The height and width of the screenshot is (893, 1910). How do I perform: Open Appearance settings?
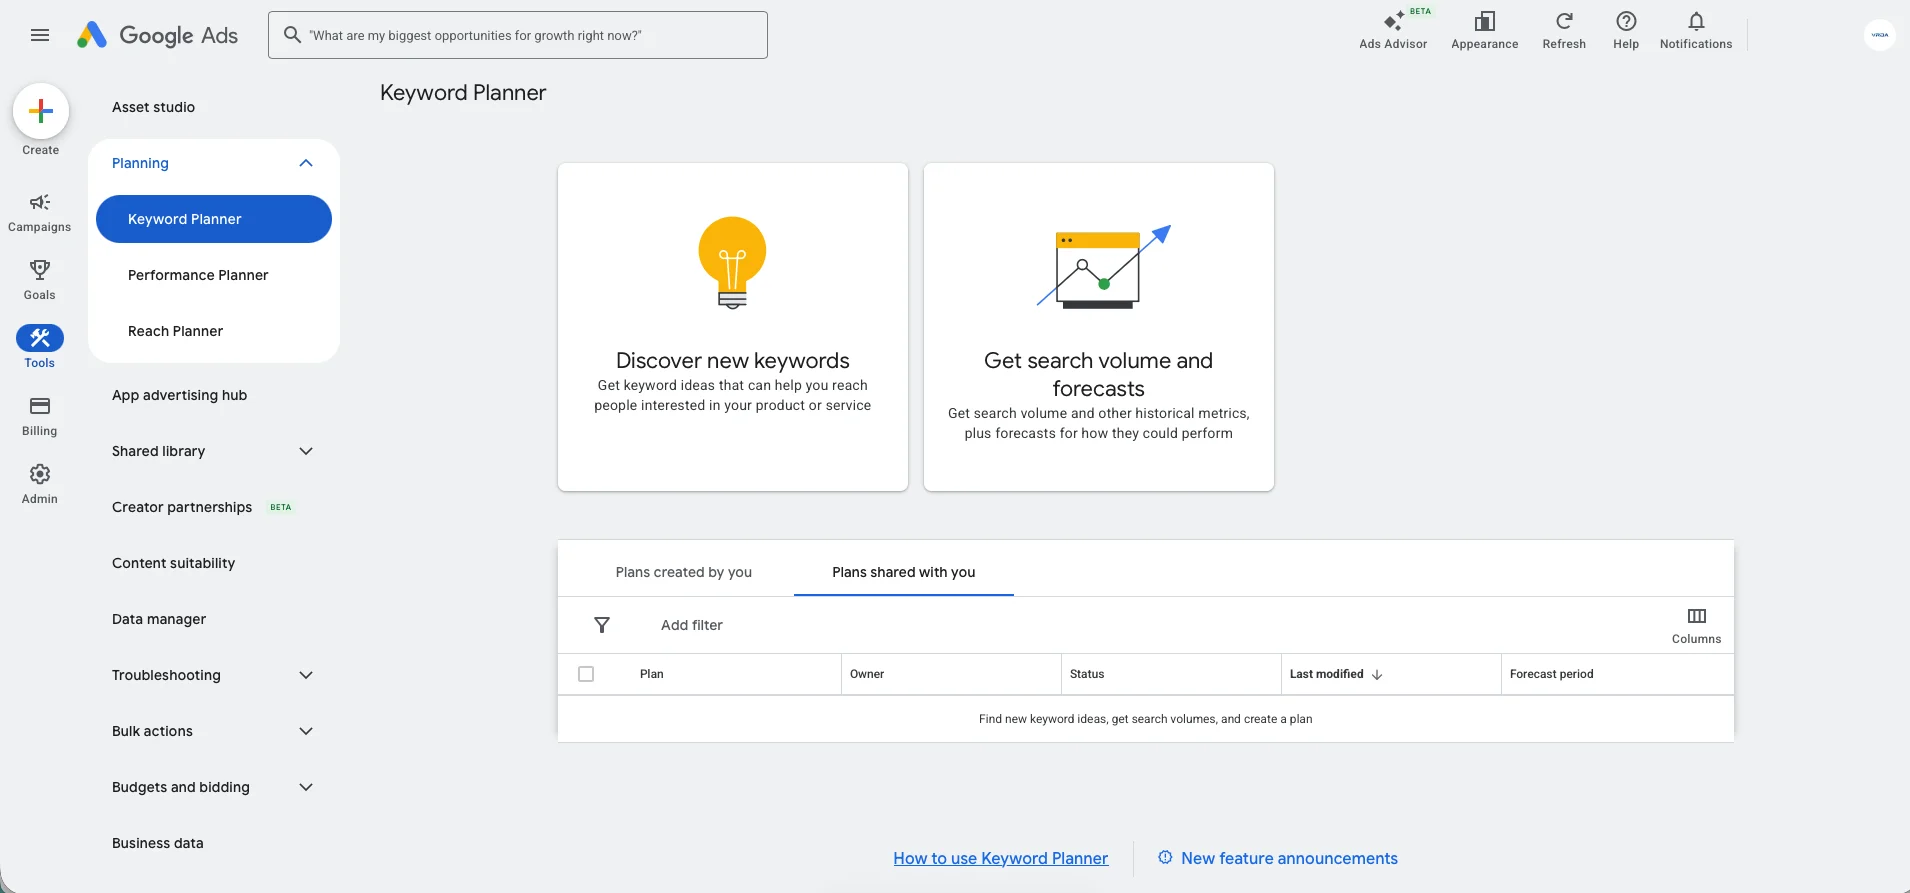point(1485,30)
